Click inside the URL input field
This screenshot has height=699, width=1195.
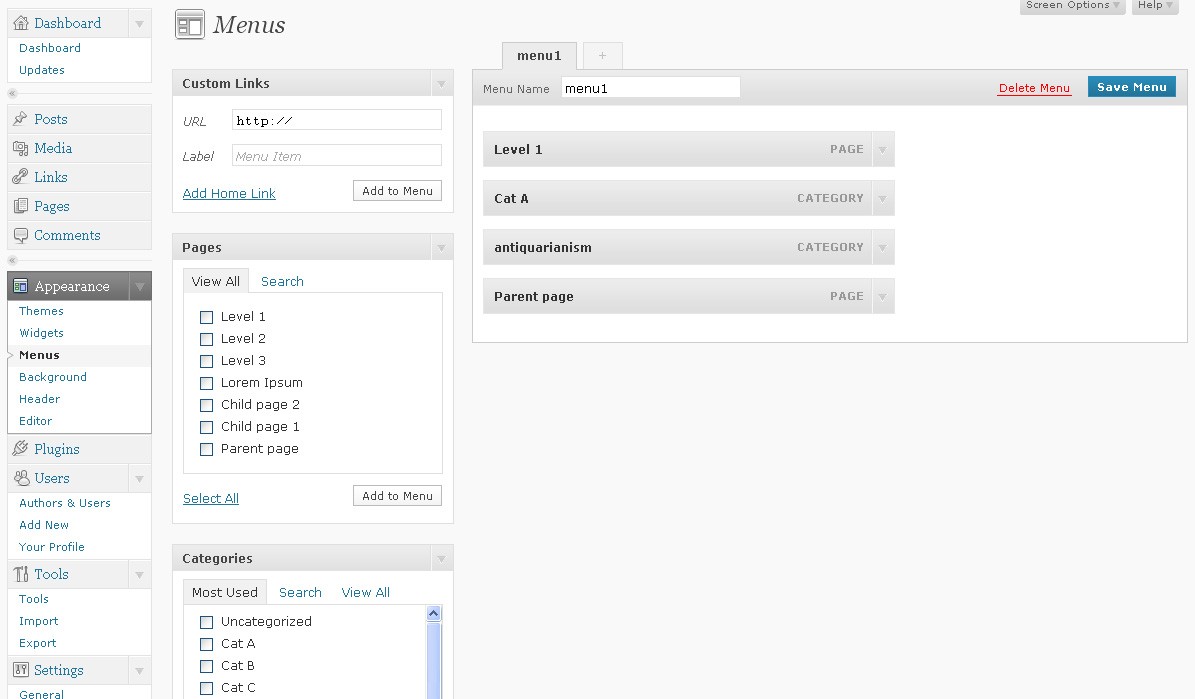(x=336, y=119)
